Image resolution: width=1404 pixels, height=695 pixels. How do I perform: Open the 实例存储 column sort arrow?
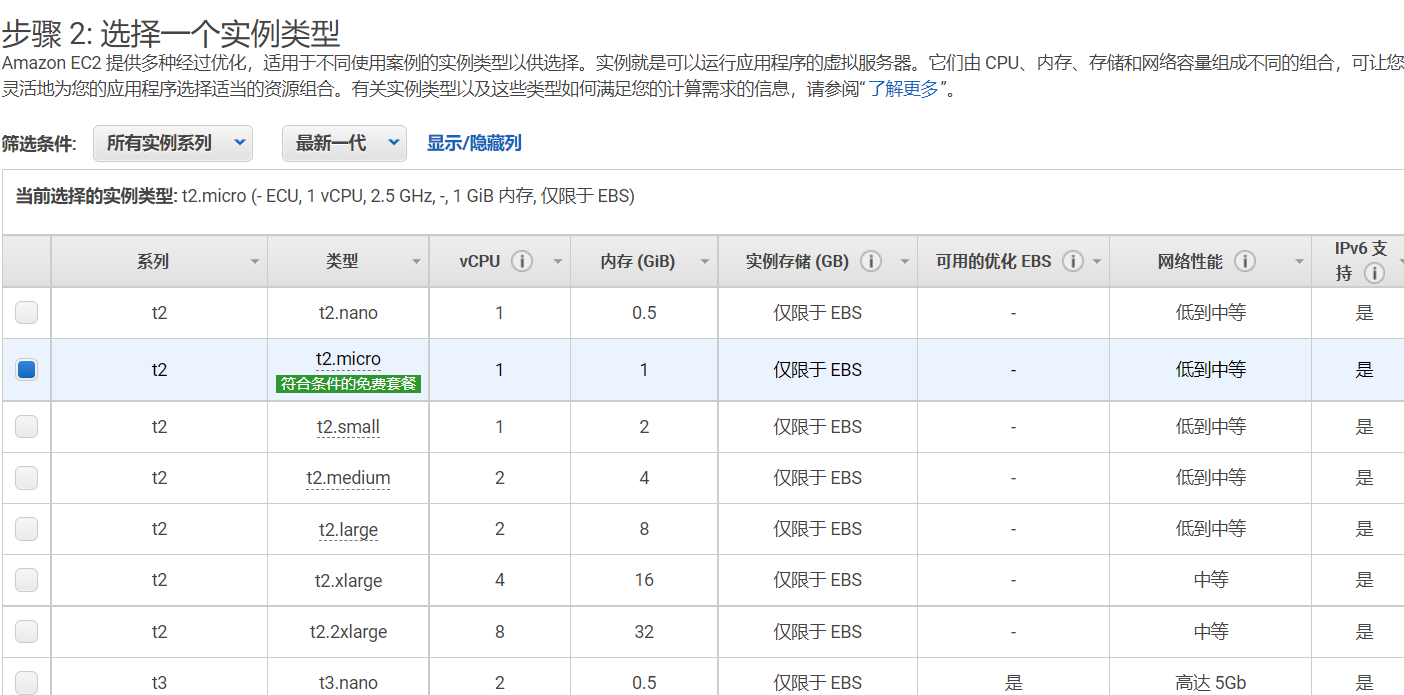point(904,262)
